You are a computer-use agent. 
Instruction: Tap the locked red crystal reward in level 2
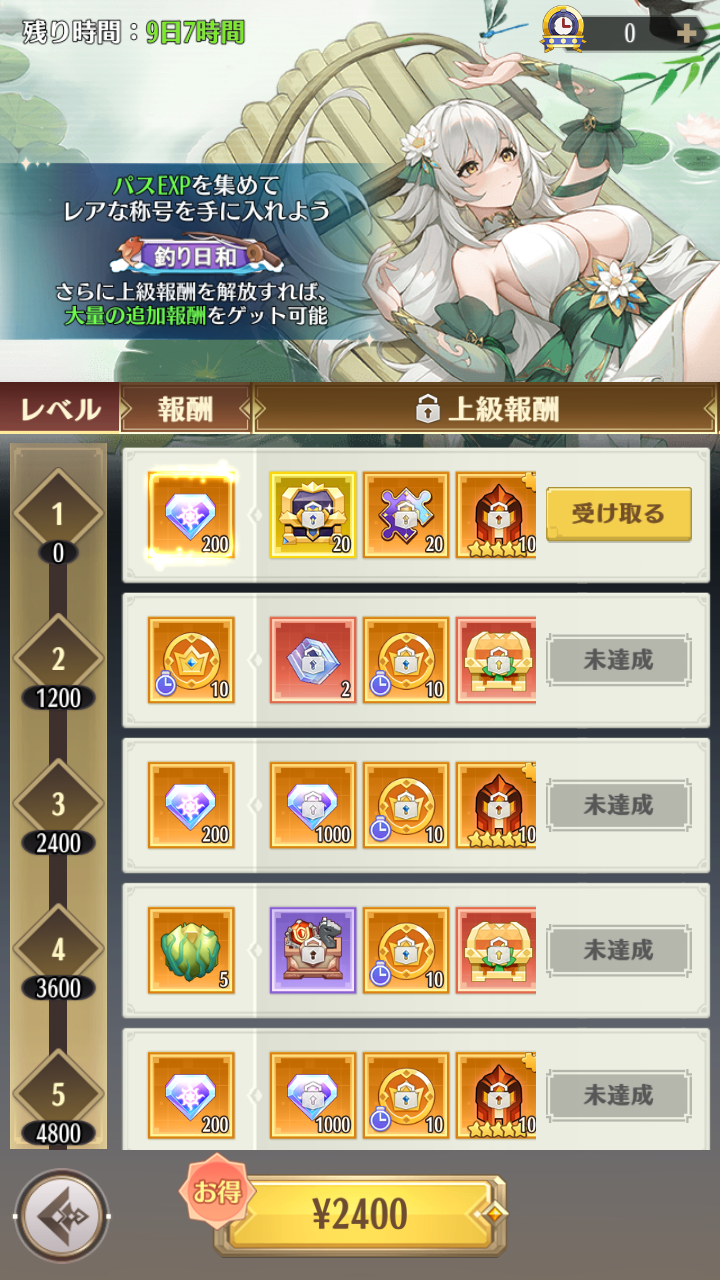[x=313, y=660]
